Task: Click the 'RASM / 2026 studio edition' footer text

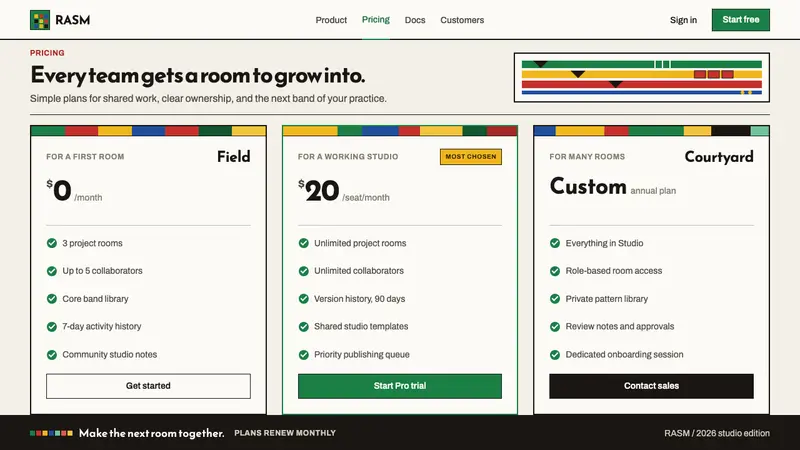Action: [717, 433]
